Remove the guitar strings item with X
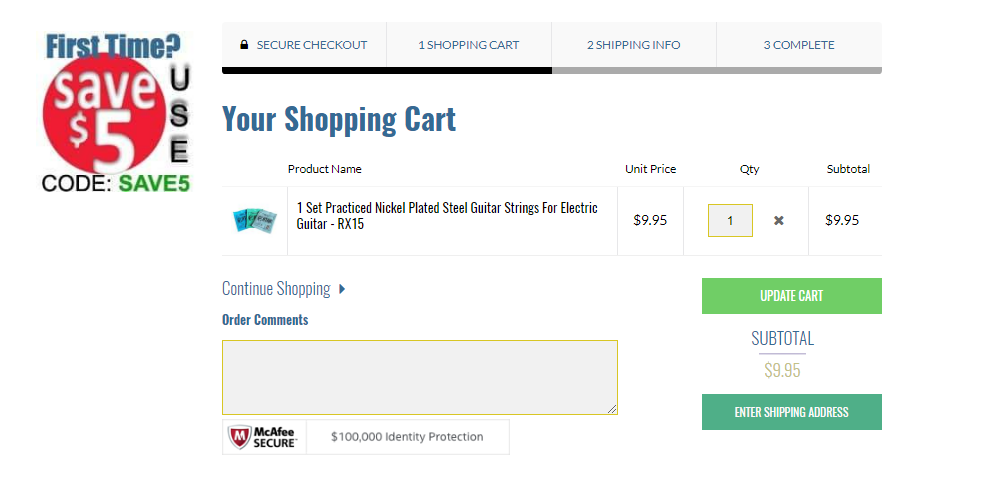The width and height of the screenshot is (986, 484). click(x=779, y=221)
